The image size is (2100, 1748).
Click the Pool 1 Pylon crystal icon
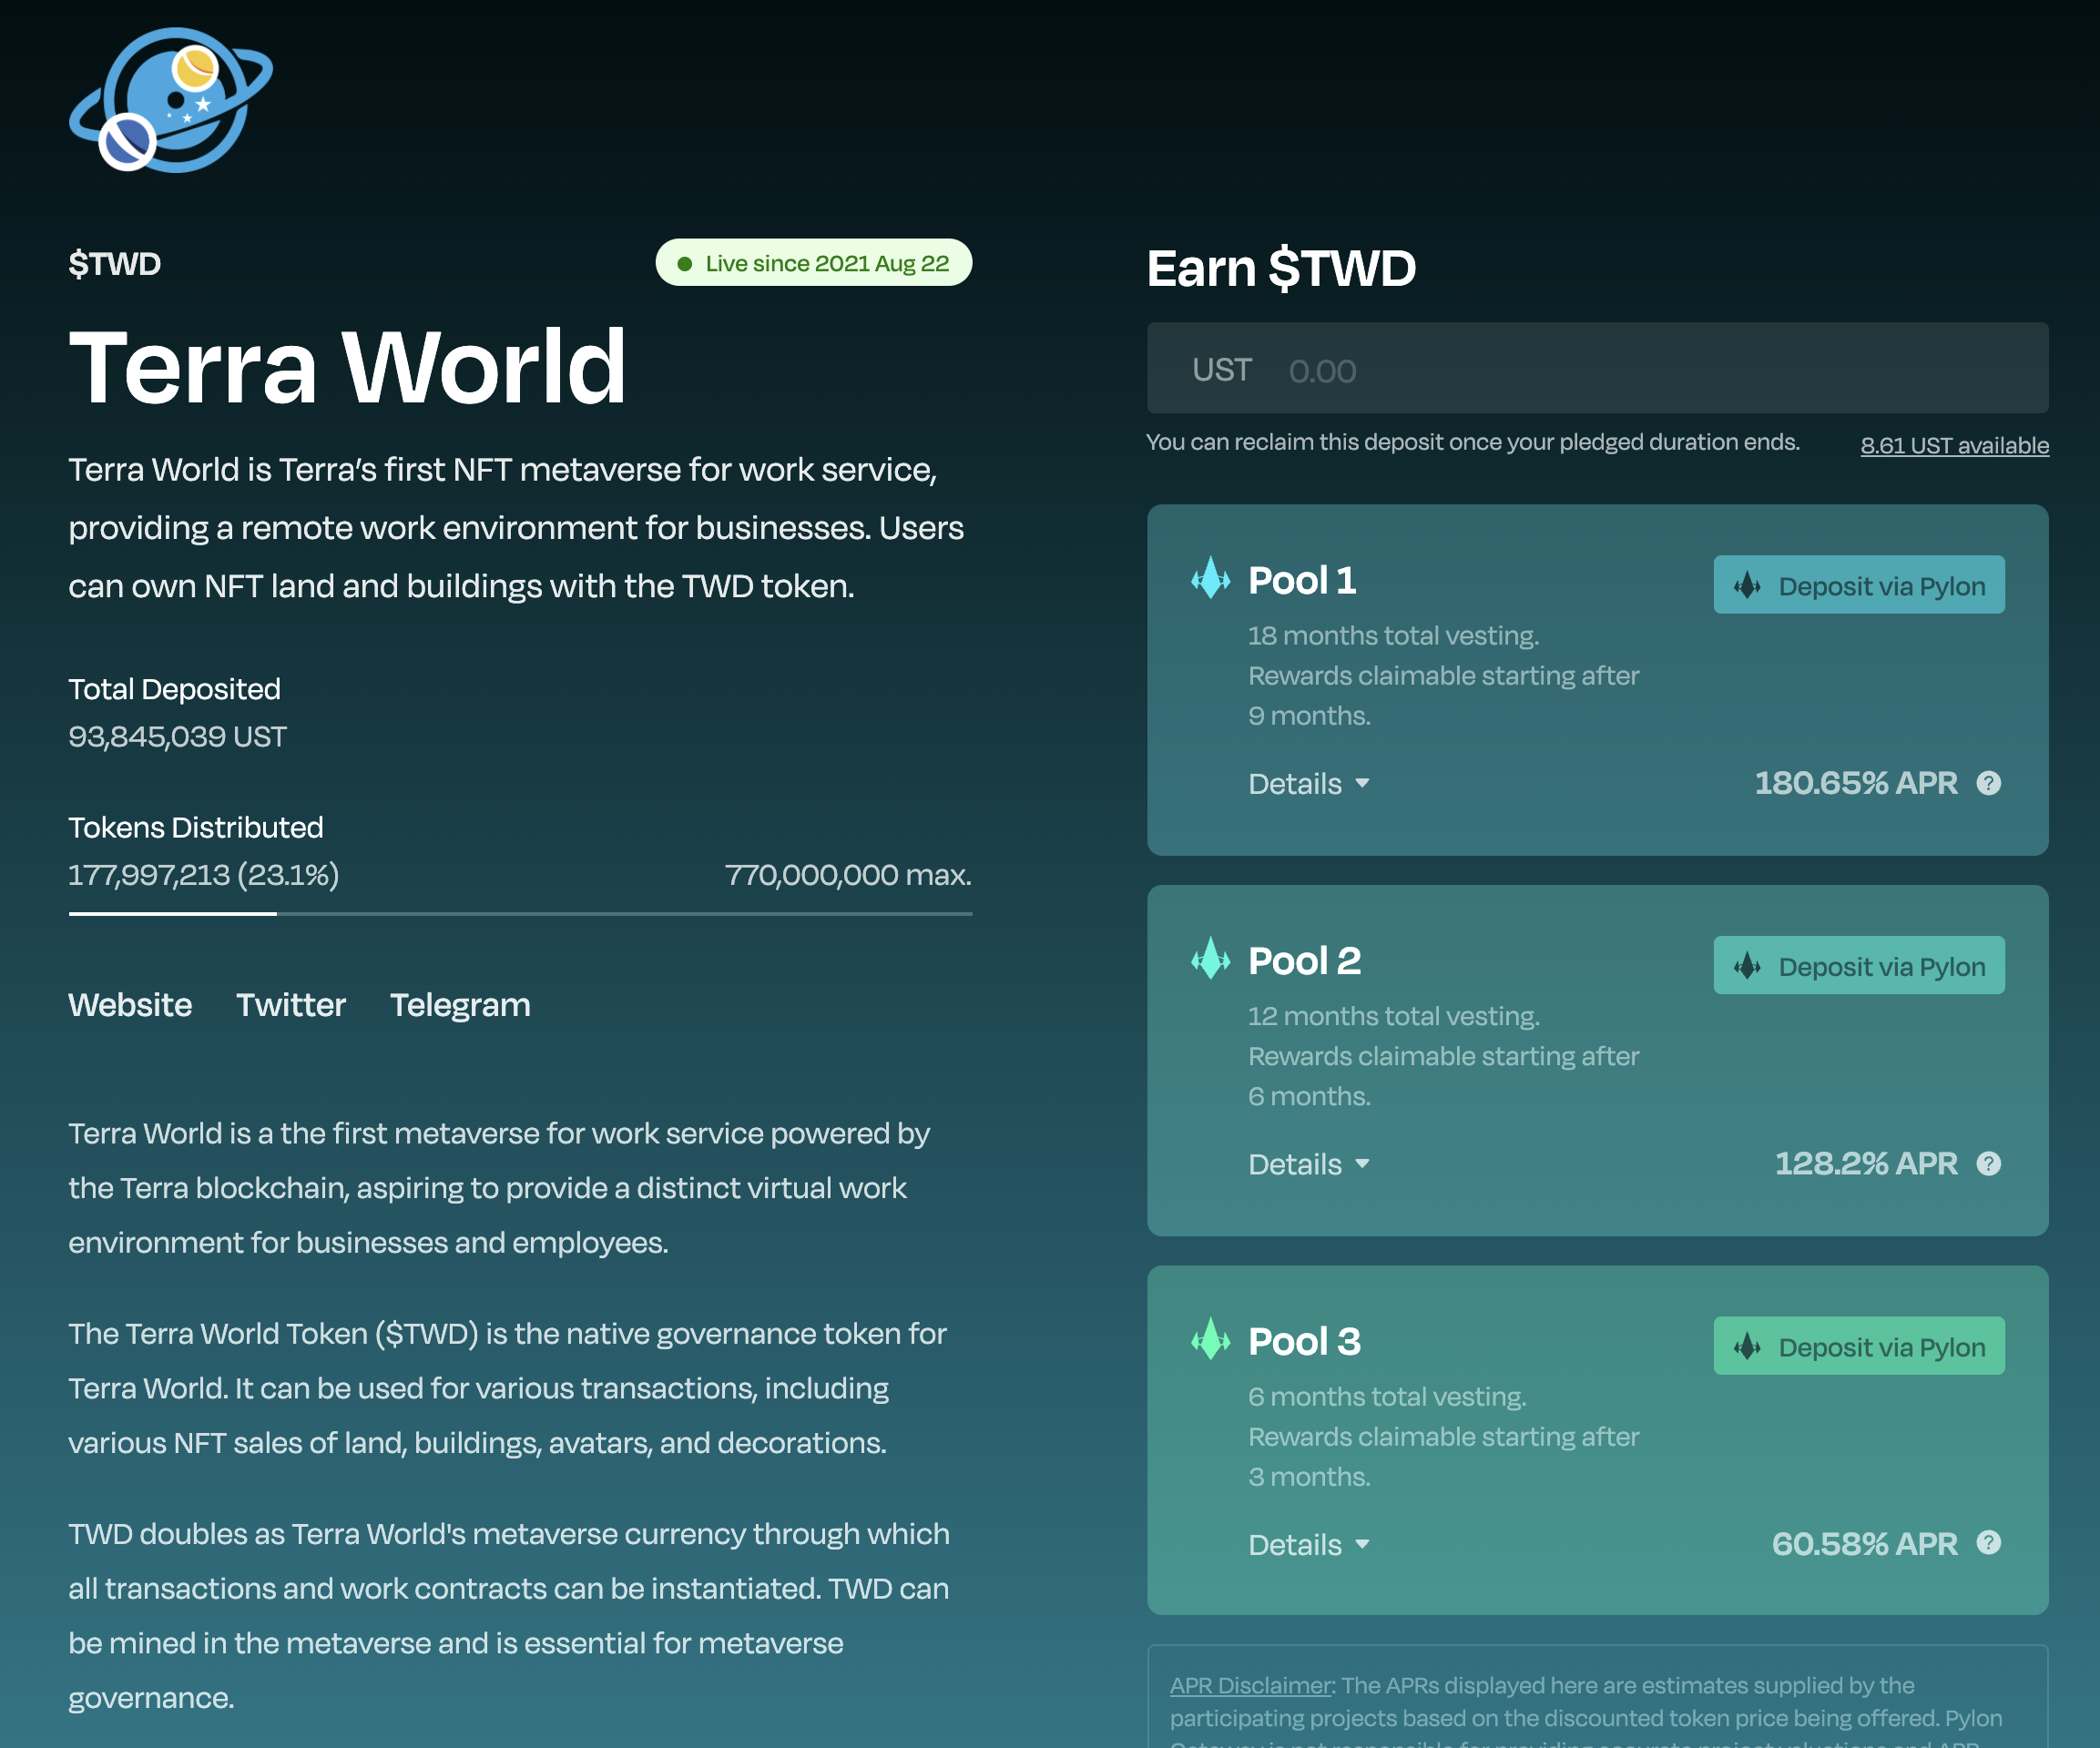1210,578
